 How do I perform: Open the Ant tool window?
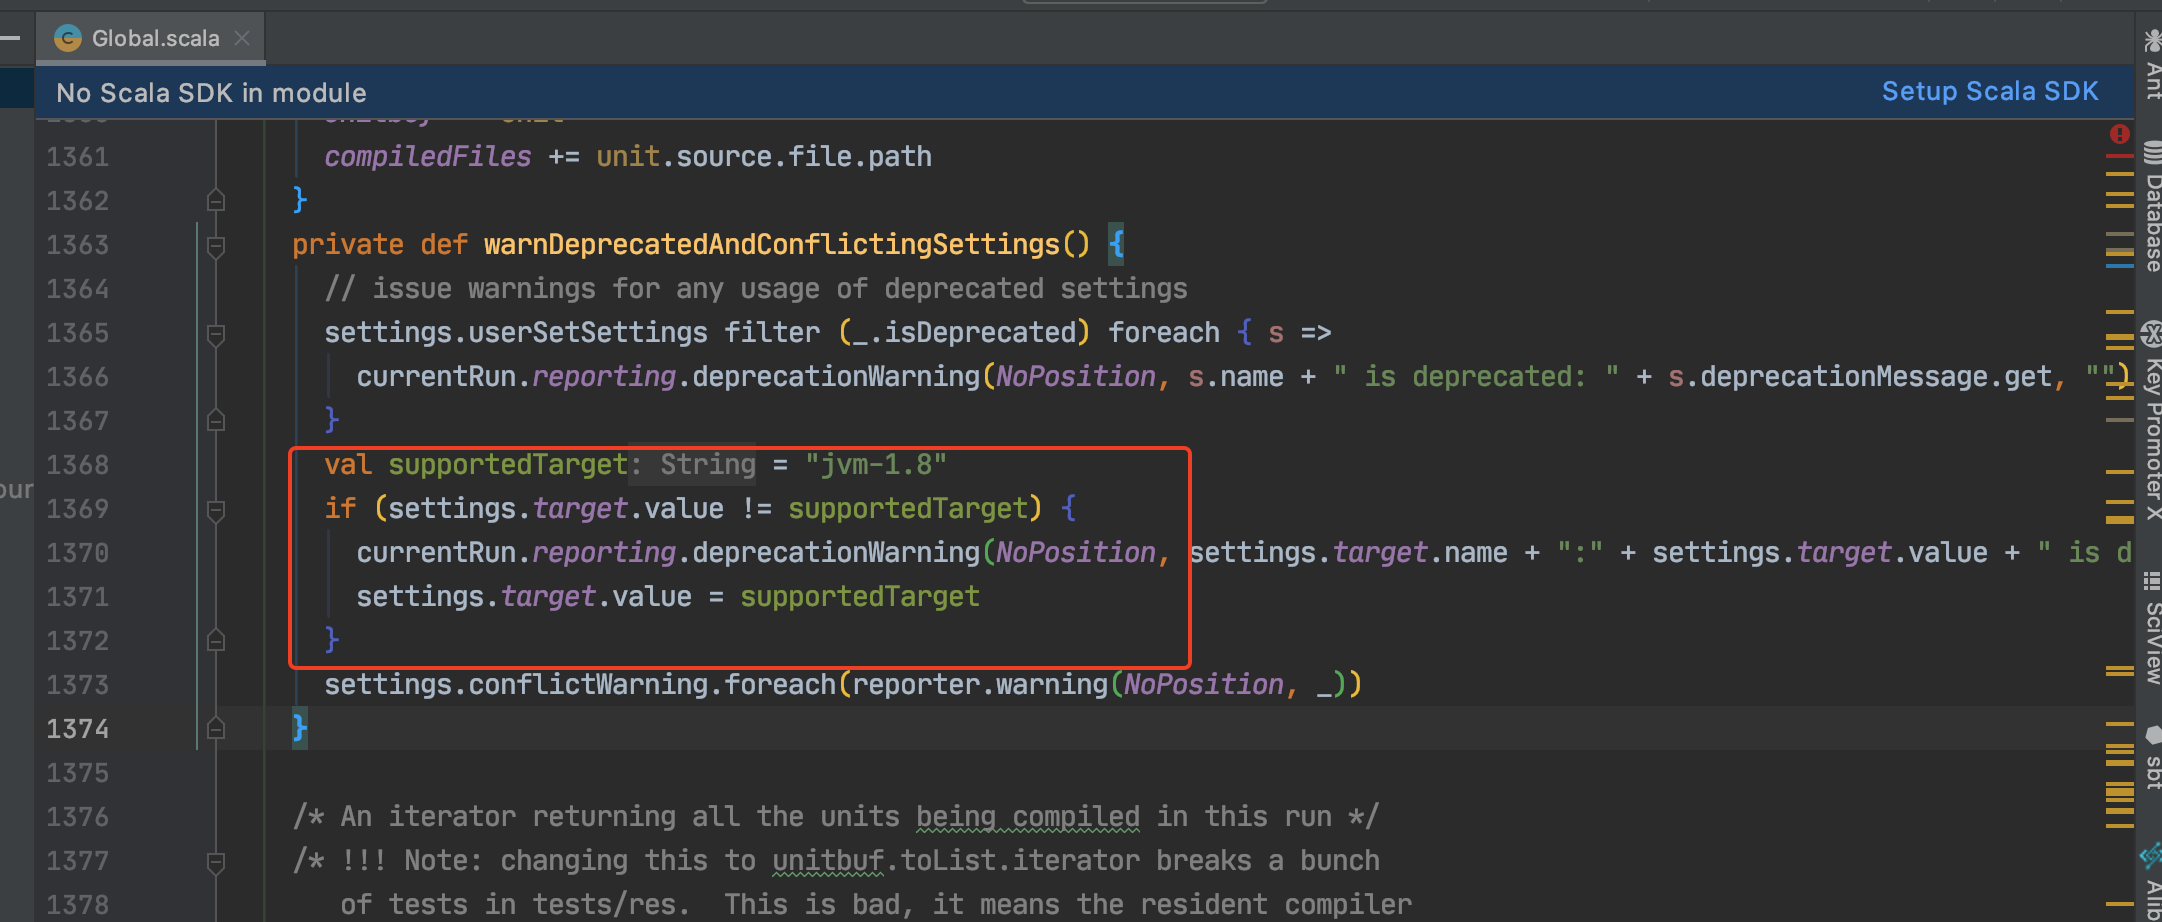tap(2152, 65)
